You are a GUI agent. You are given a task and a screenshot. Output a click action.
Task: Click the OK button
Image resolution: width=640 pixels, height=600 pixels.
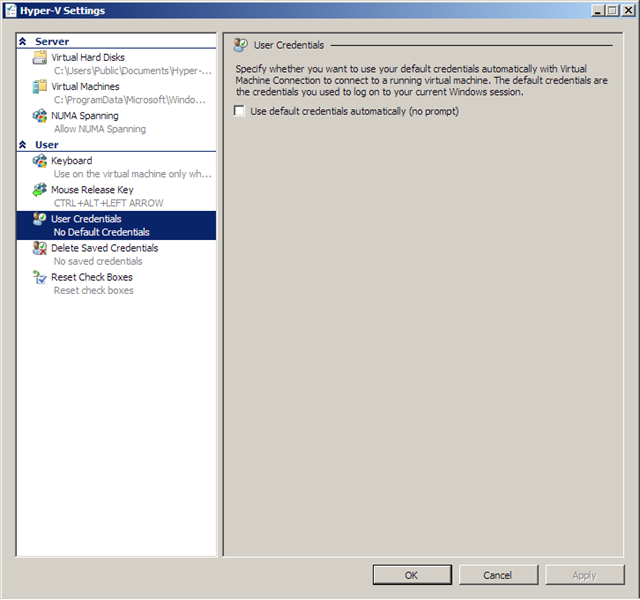[412, 575]
